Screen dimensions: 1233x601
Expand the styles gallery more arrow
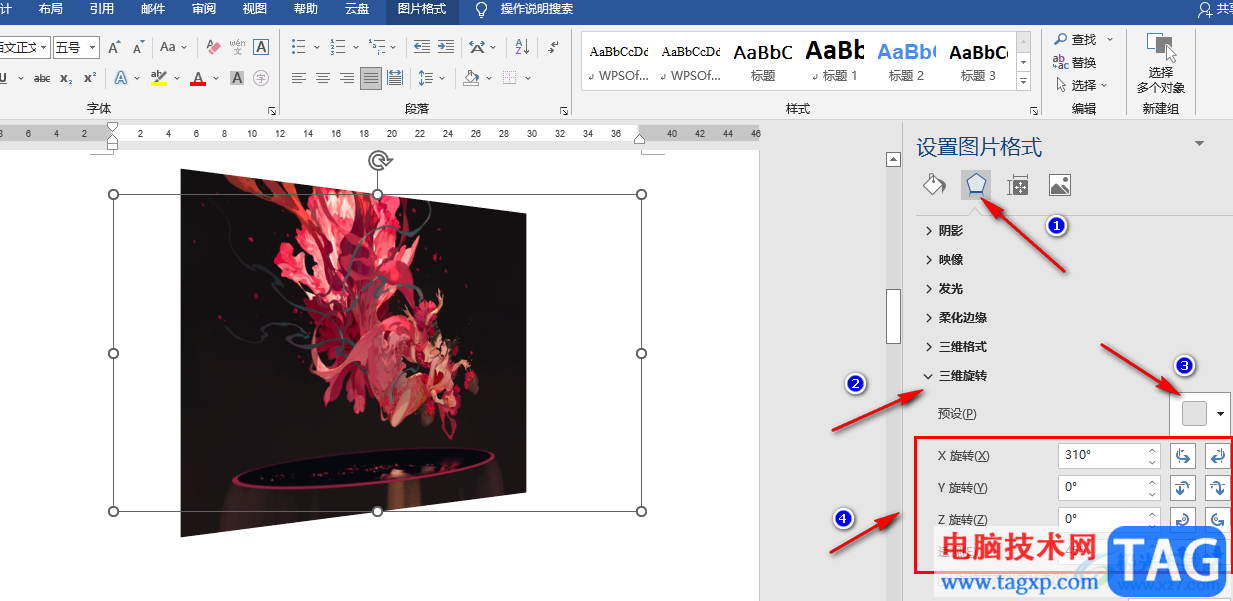point(1023,82)
